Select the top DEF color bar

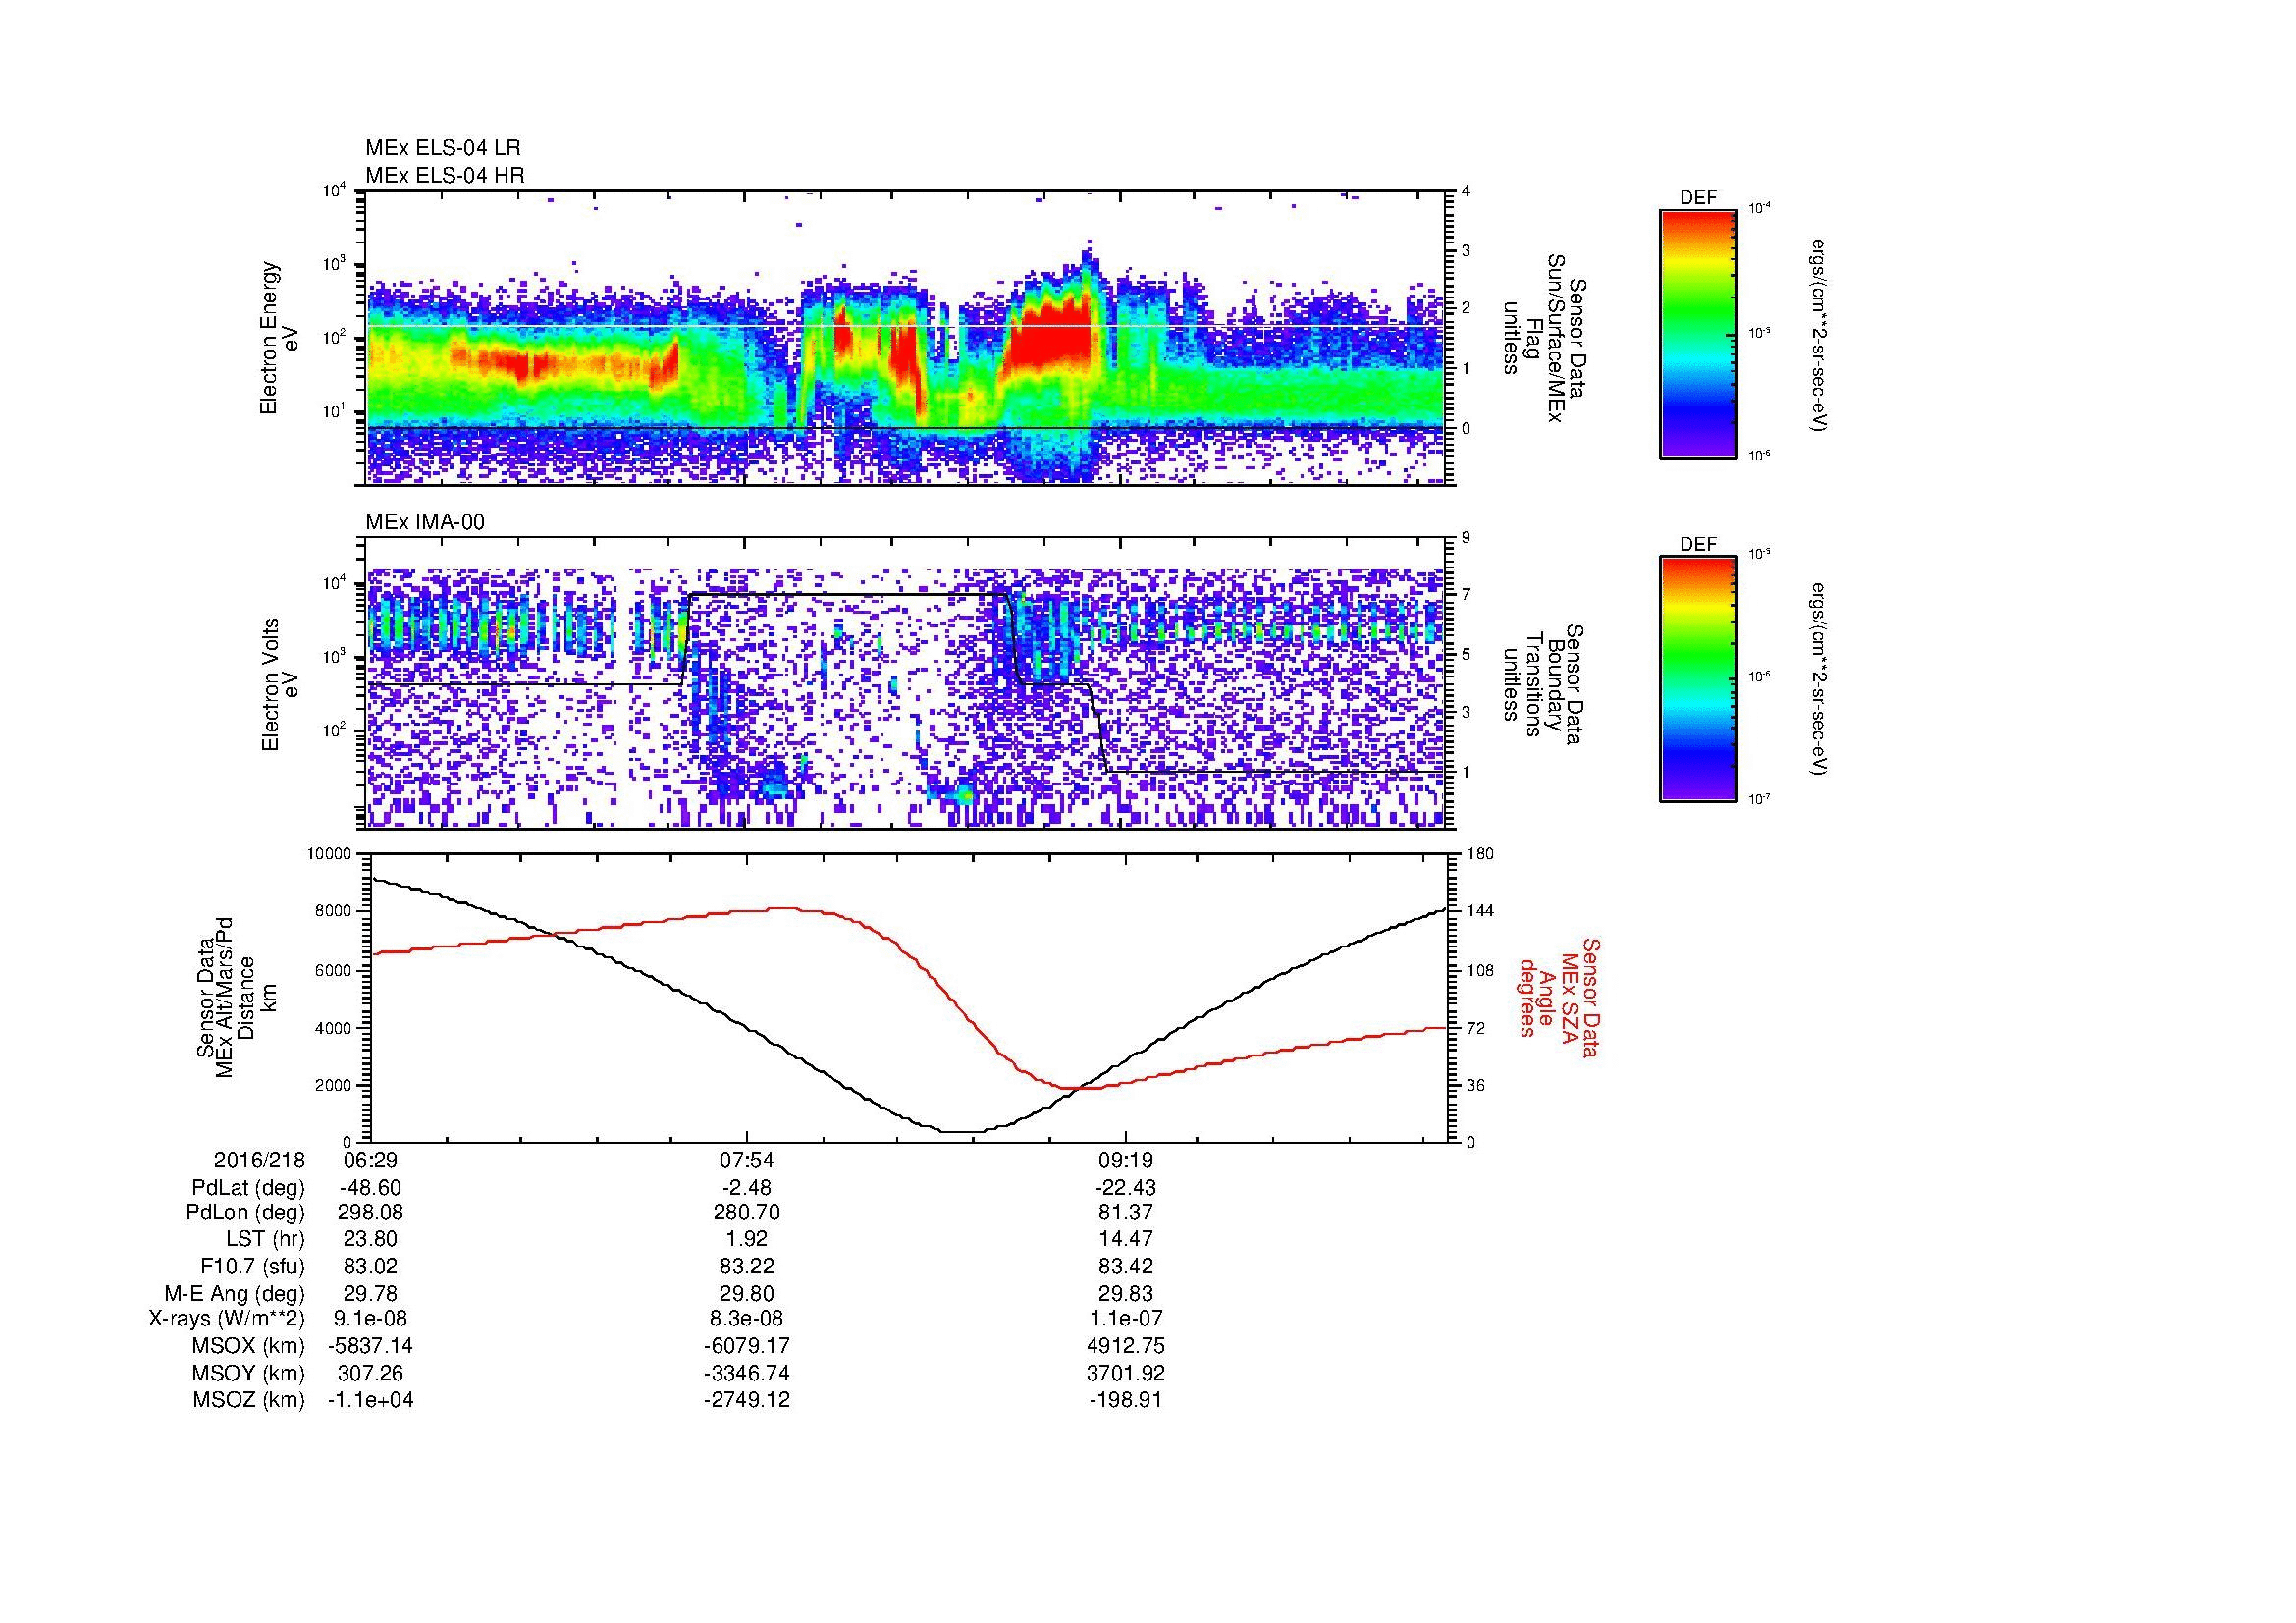pyautogui.click(x=1698, y=333)
